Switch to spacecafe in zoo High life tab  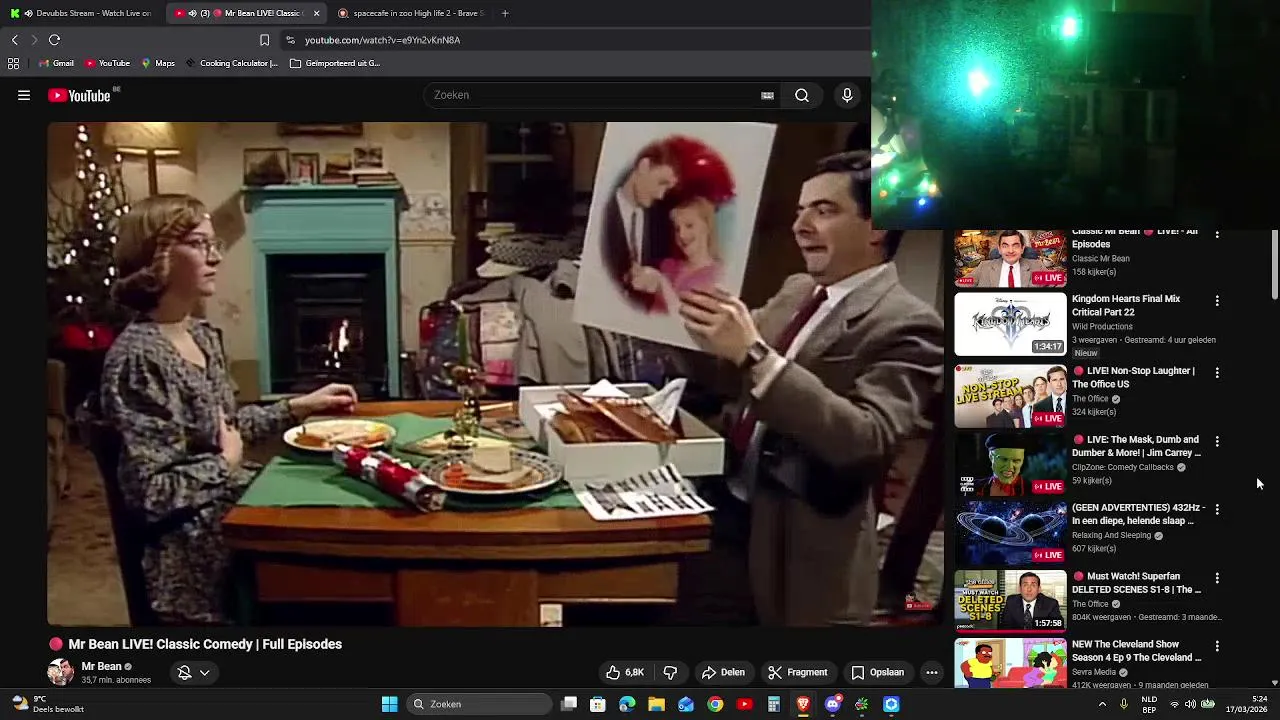[x=413, y=13]
